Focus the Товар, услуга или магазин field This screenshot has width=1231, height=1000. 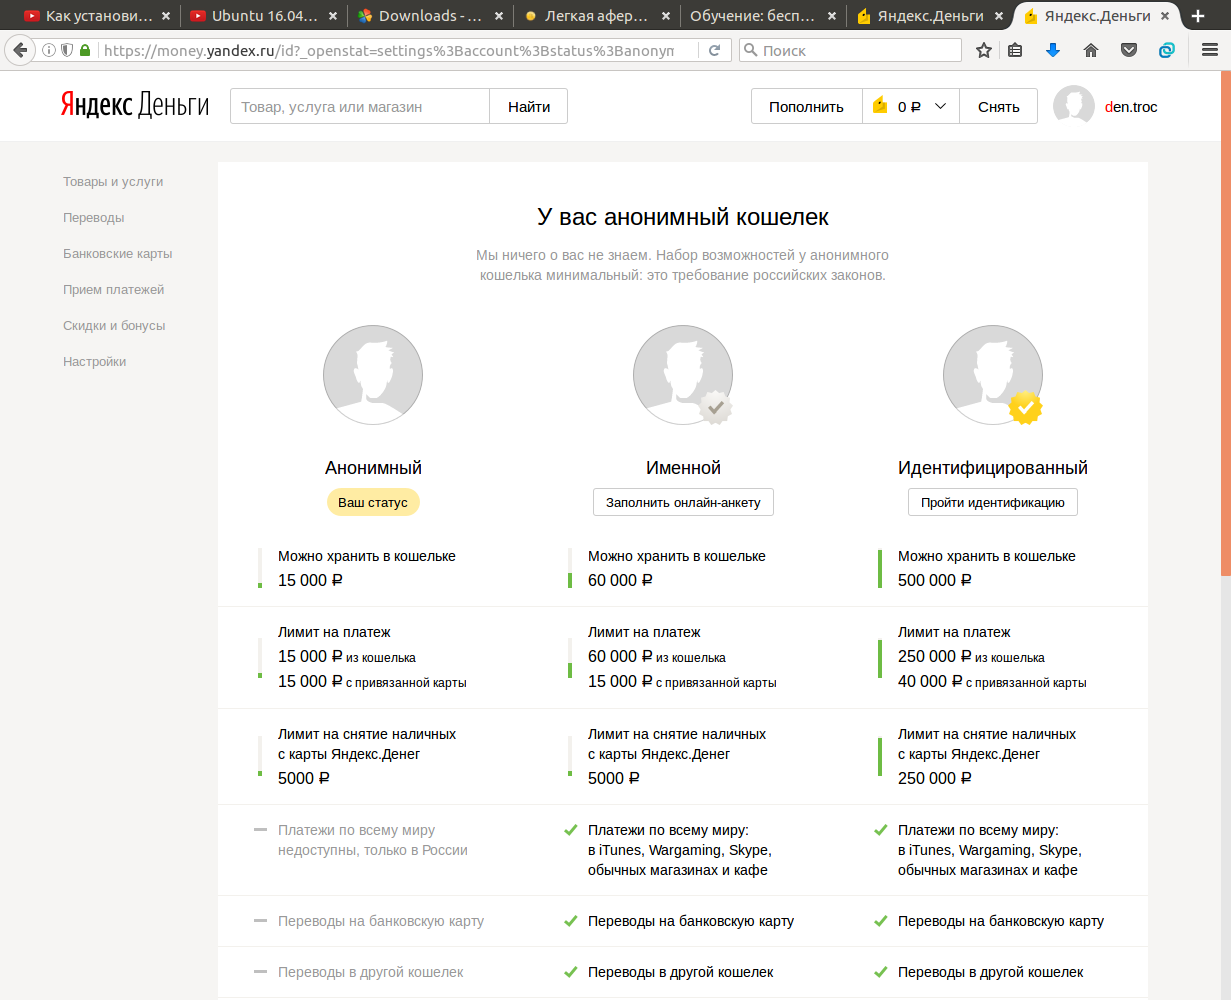click(x=360, y=106)
